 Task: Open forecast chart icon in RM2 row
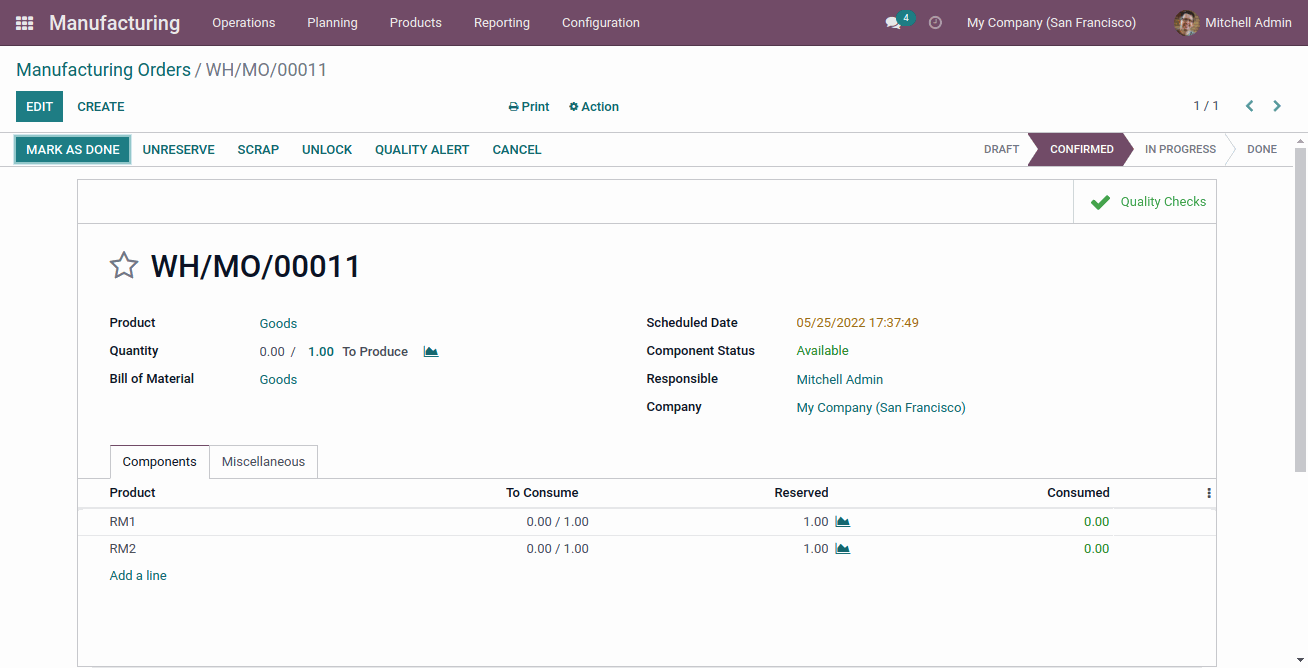point(843,549)
